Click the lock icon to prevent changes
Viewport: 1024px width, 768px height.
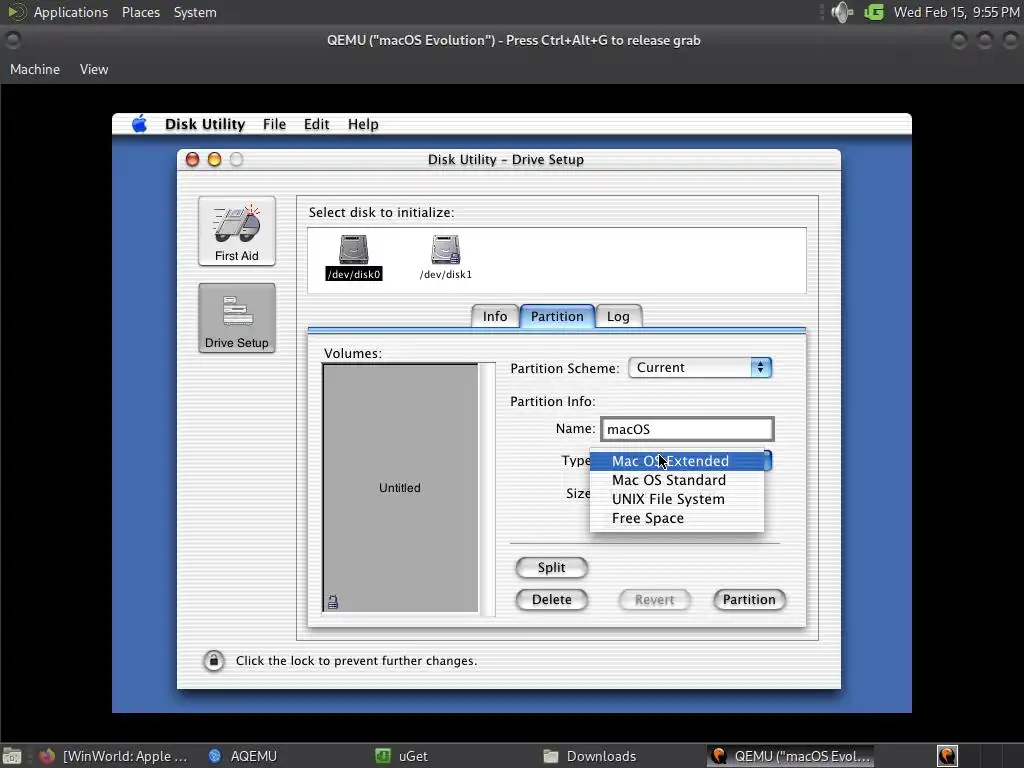coord(213,661)
